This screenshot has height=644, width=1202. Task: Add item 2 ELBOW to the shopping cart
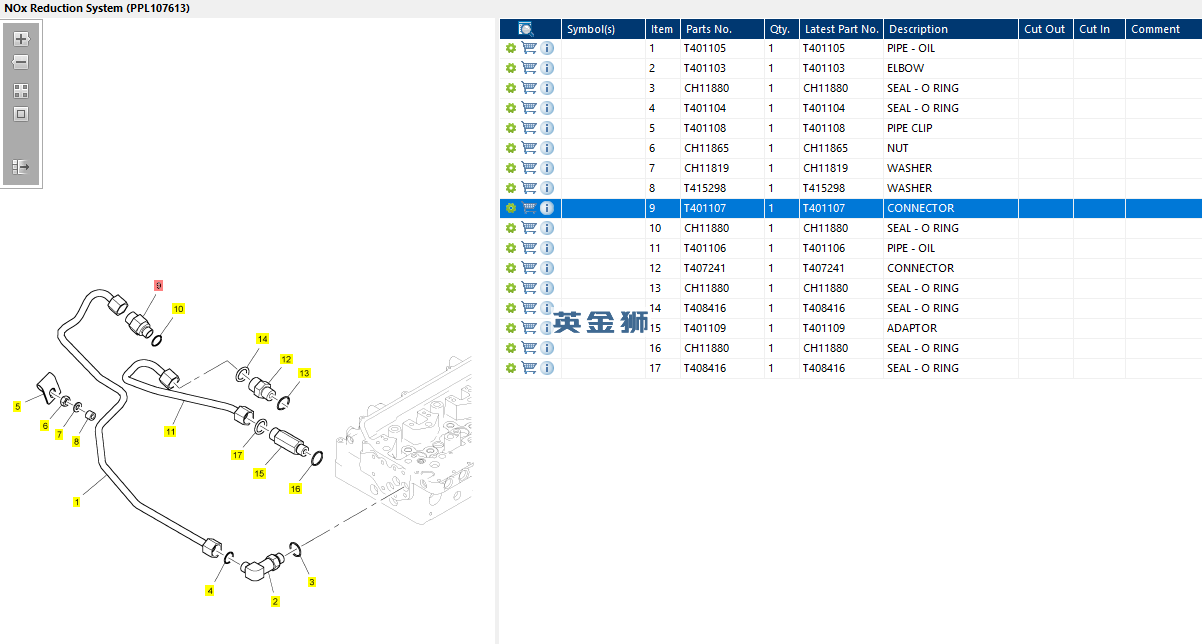(x=529, y=68)
